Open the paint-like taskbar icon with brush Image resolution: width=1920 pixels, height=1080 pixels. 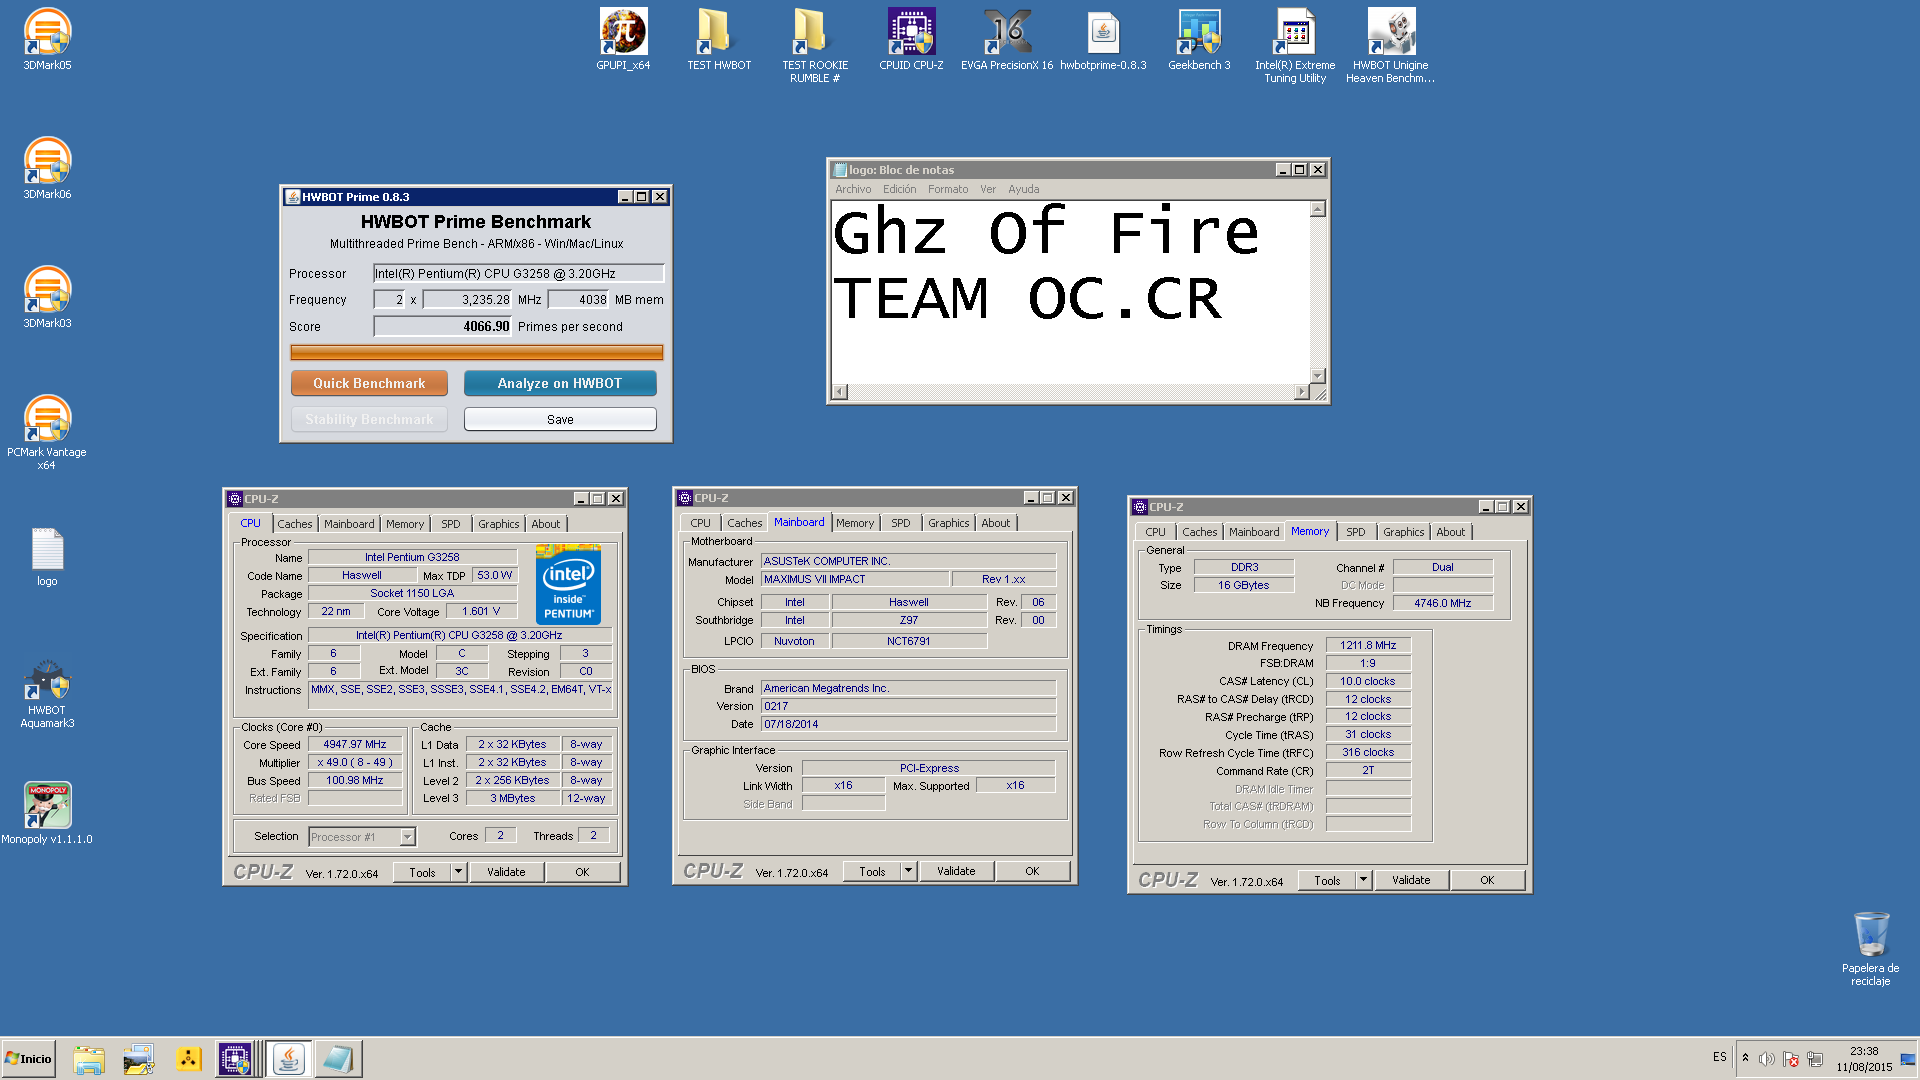pyautogui.click(x=139, y=1059)
